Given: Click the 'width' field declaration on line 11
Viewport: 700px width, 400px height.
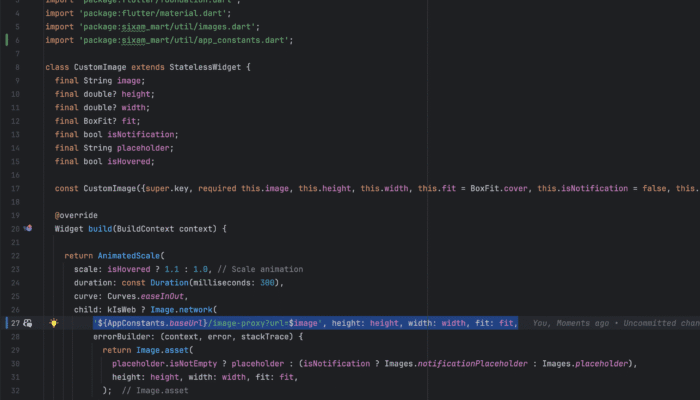Looking at the screenshot, I should pyautogui.click(x=133, y=108).
